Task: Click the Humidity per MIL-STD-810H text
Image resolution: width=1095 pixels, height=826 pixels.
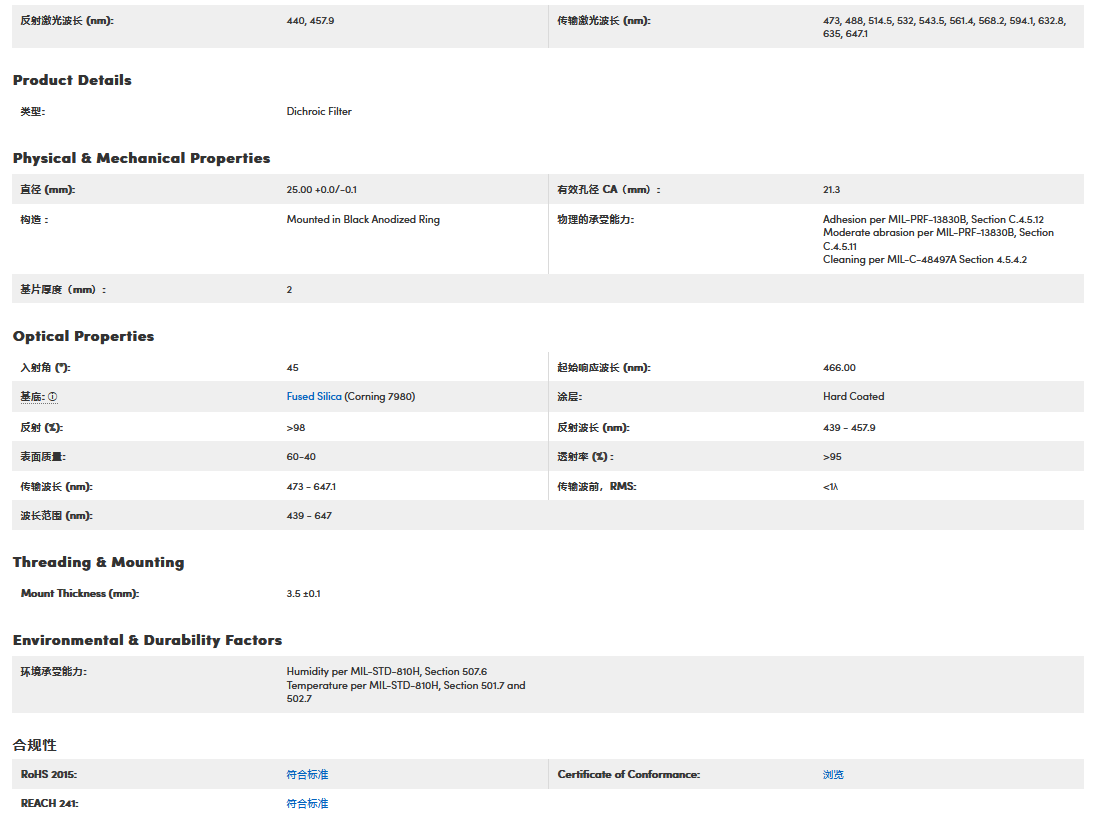Action: pyautogui.click(x=386, y=672)
